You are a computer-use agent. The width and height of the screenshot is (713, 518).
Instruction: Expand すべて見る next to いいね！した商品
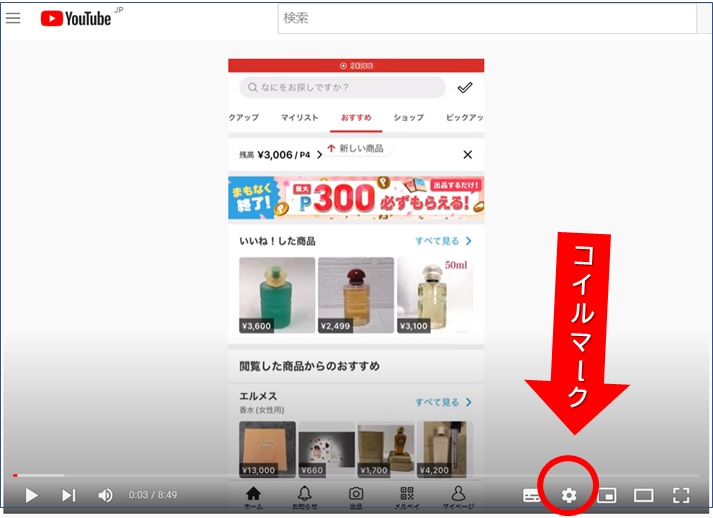pyautogui.click(x=443, y=241)
